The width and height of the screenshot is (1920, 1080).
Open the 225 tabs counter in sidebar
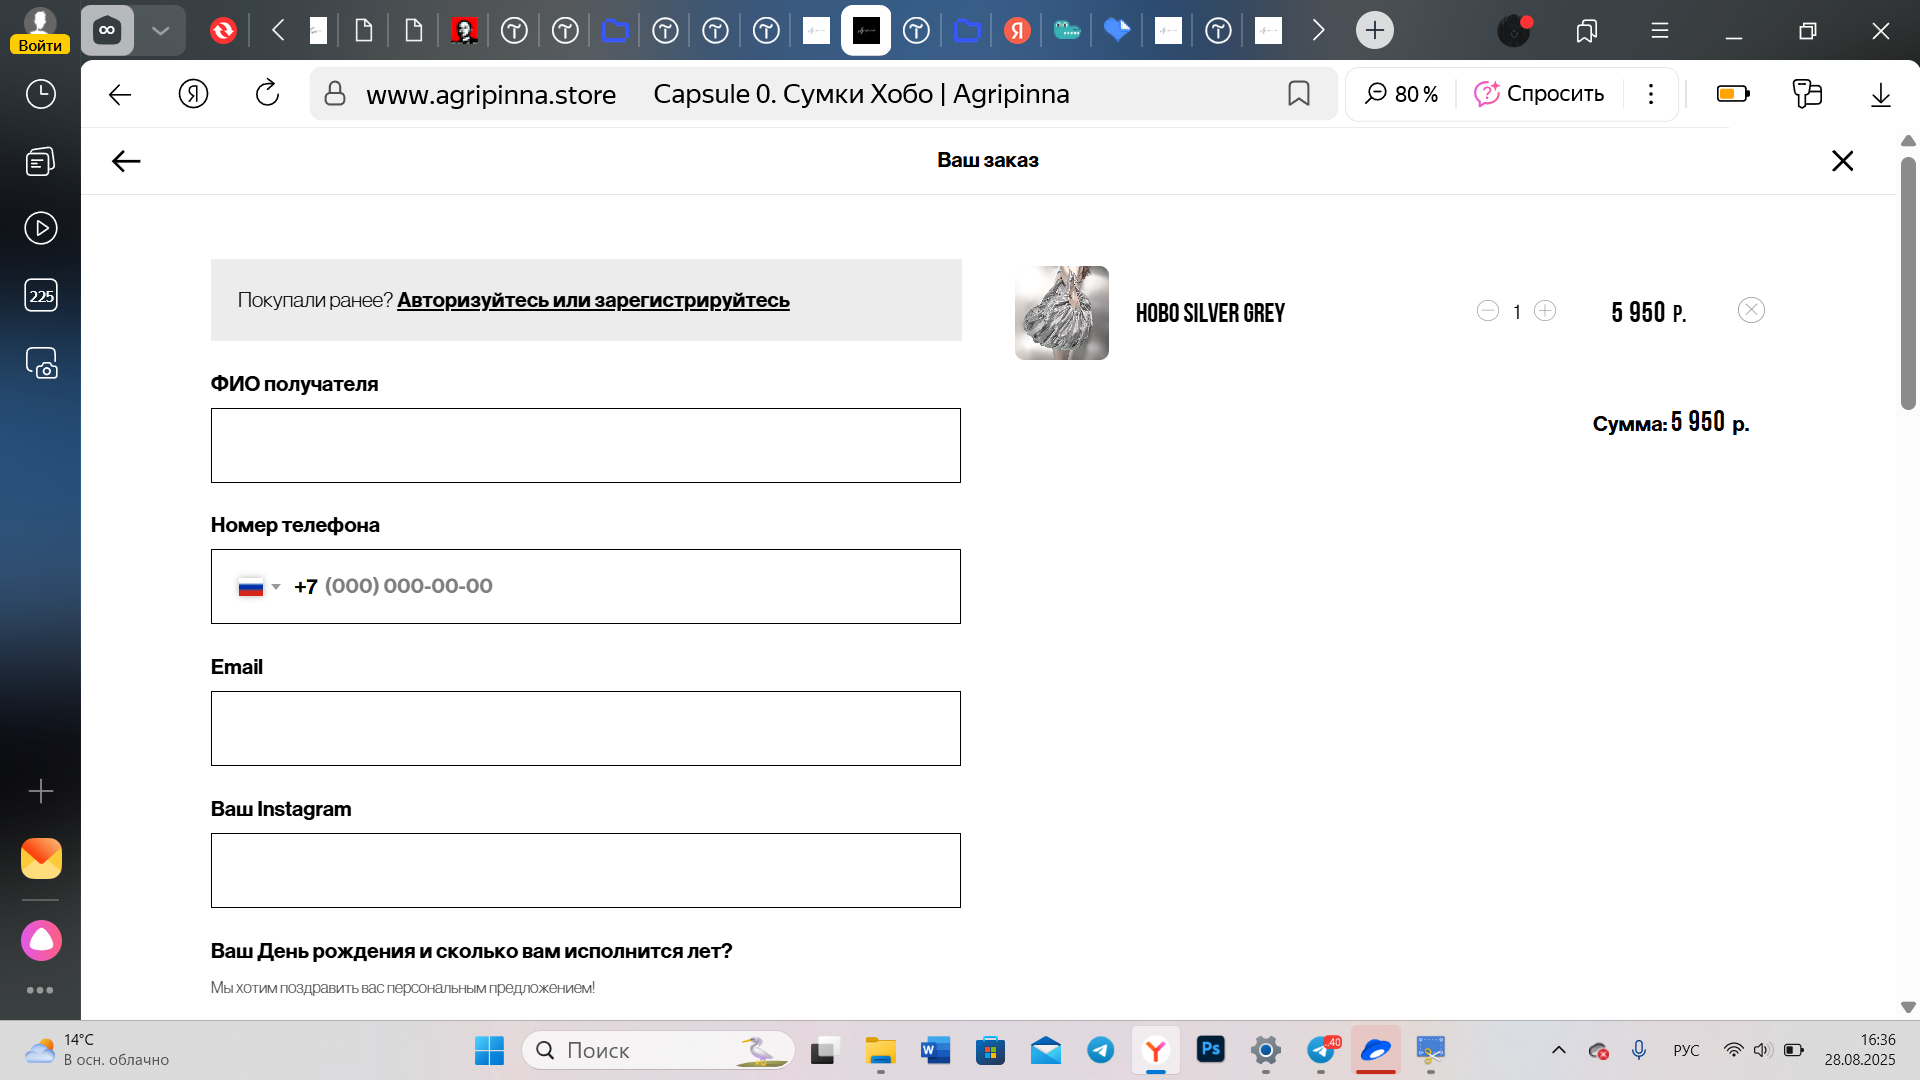click(40, 296)
